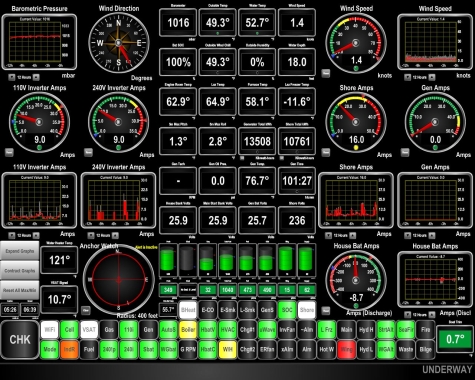Toggle the SOC green indicator
The height and width of the screenshot is (380, 475).
pos(287,310)
